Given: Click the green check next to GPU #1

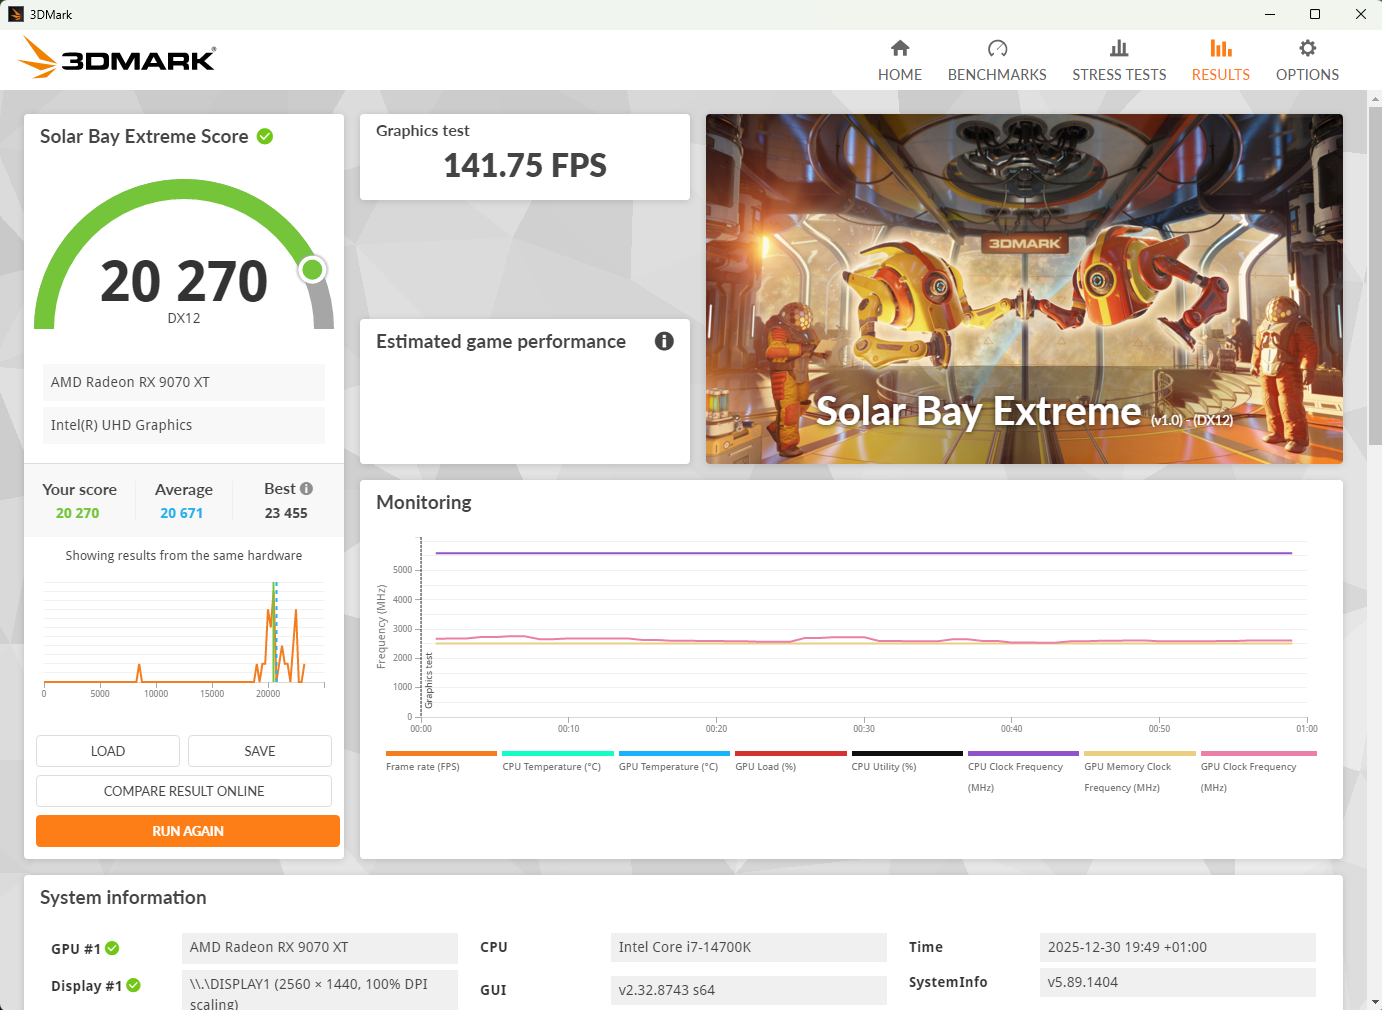Looking at the screenshot, I should [x=112, y=948].
